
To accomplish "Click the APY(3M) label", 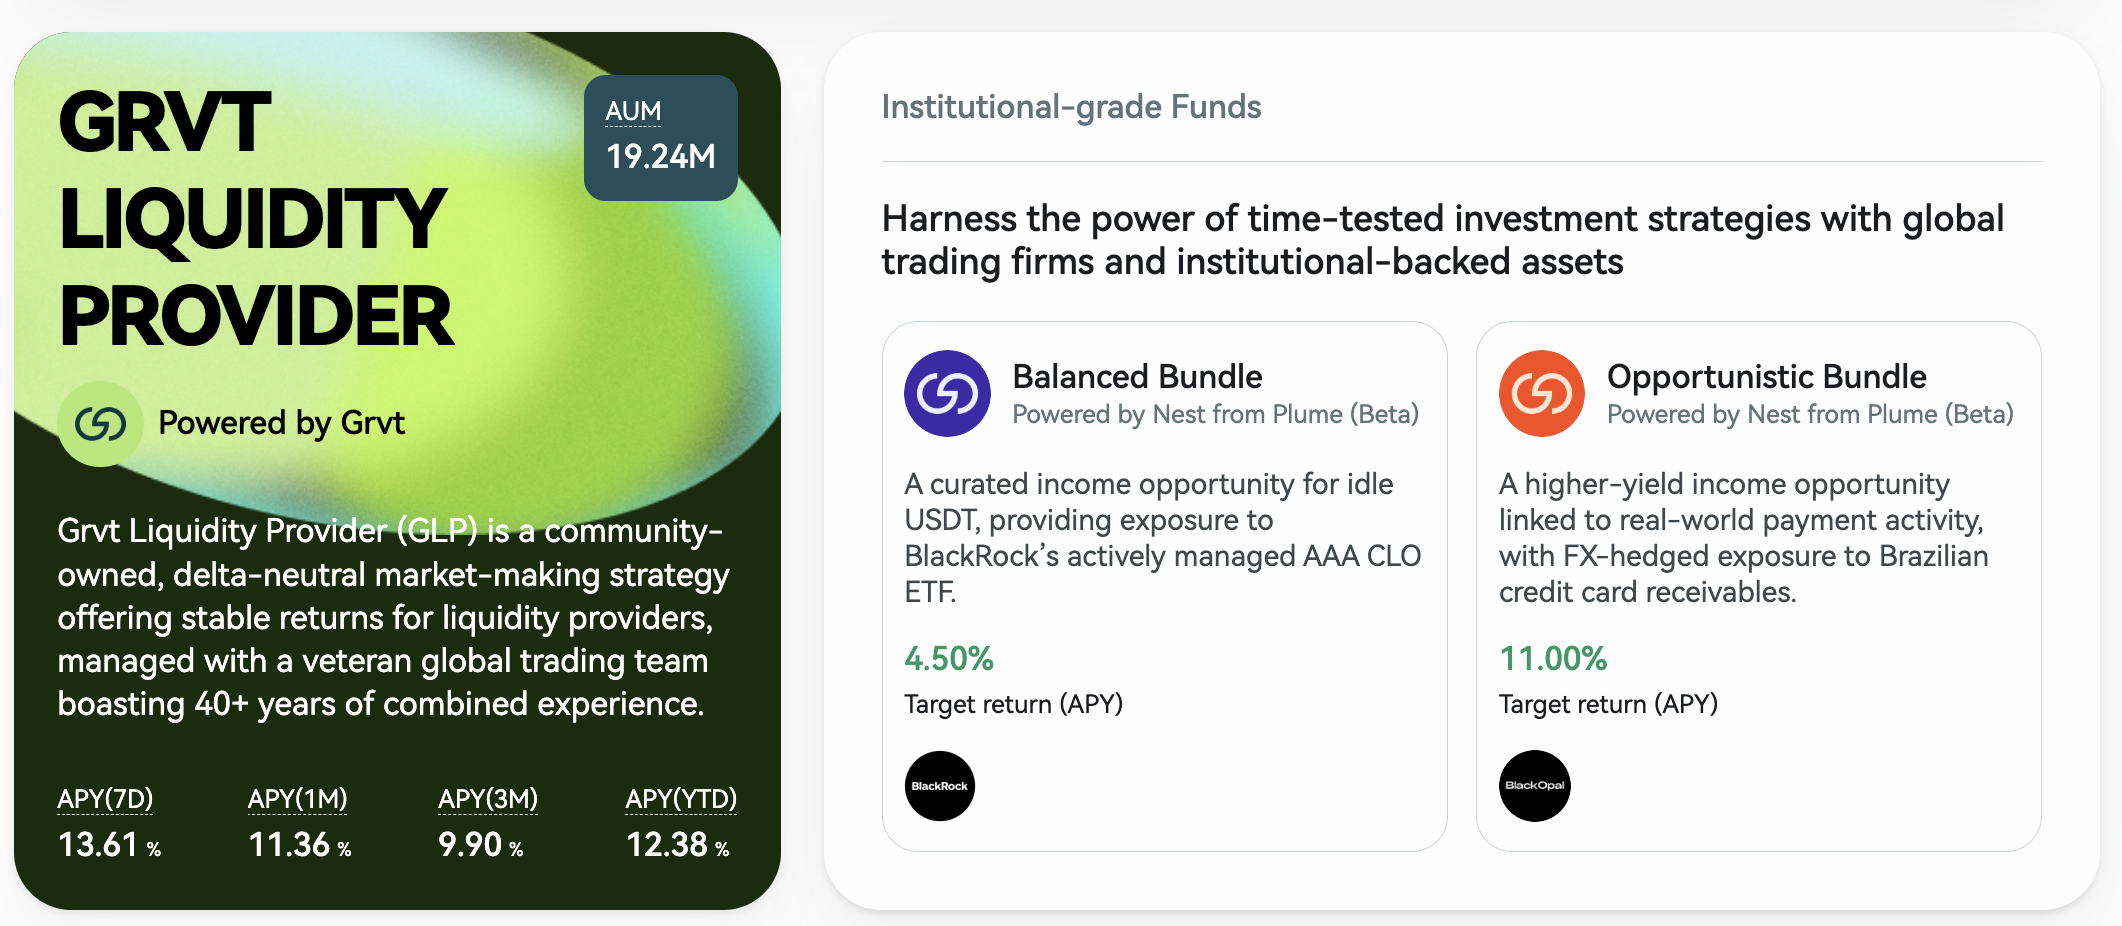I will click(x=488, y=799).
